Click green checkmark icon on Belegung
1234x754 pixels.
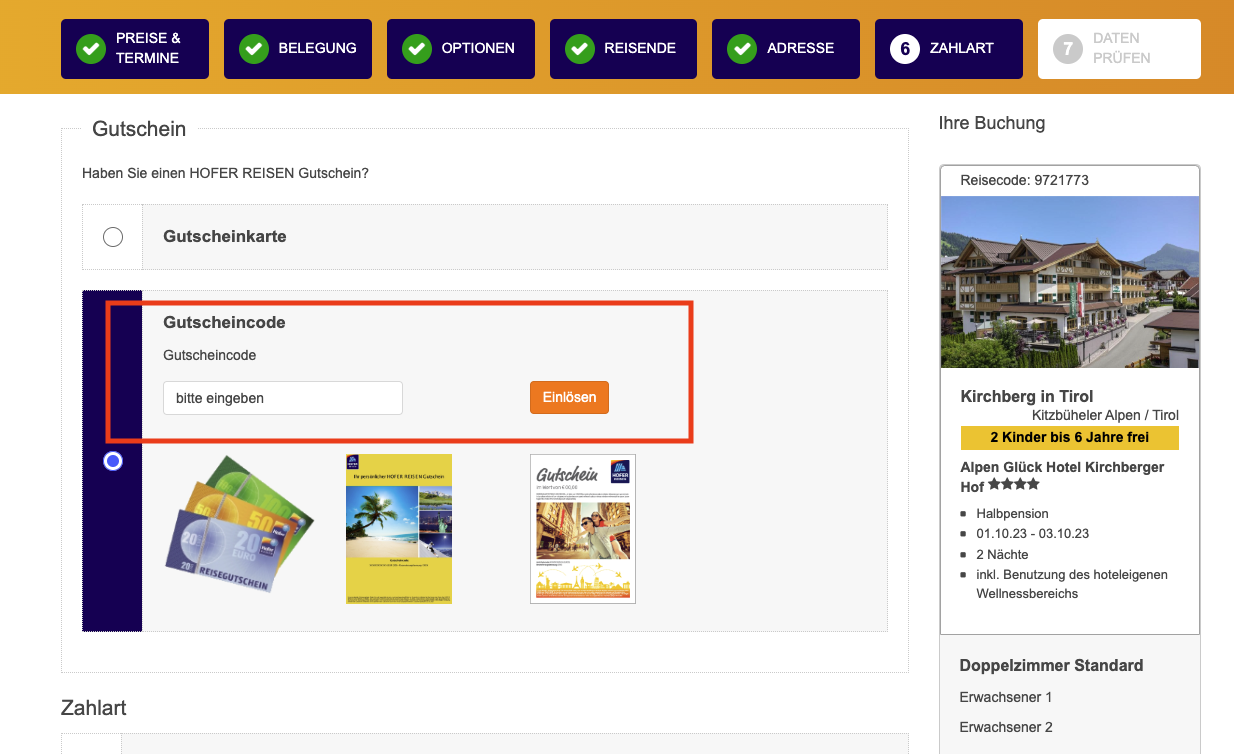click(254, 48)
